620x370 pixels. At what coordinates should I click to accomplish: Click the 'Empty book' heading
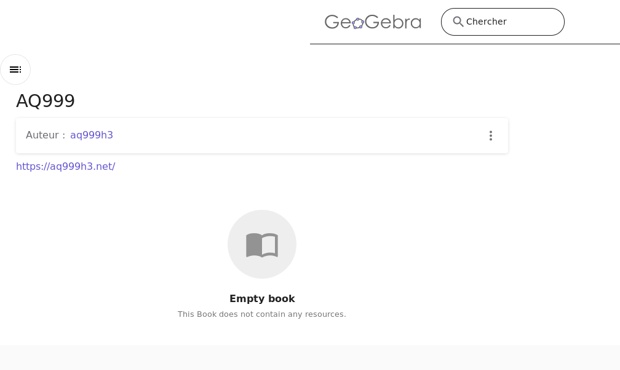click(262, 298)
